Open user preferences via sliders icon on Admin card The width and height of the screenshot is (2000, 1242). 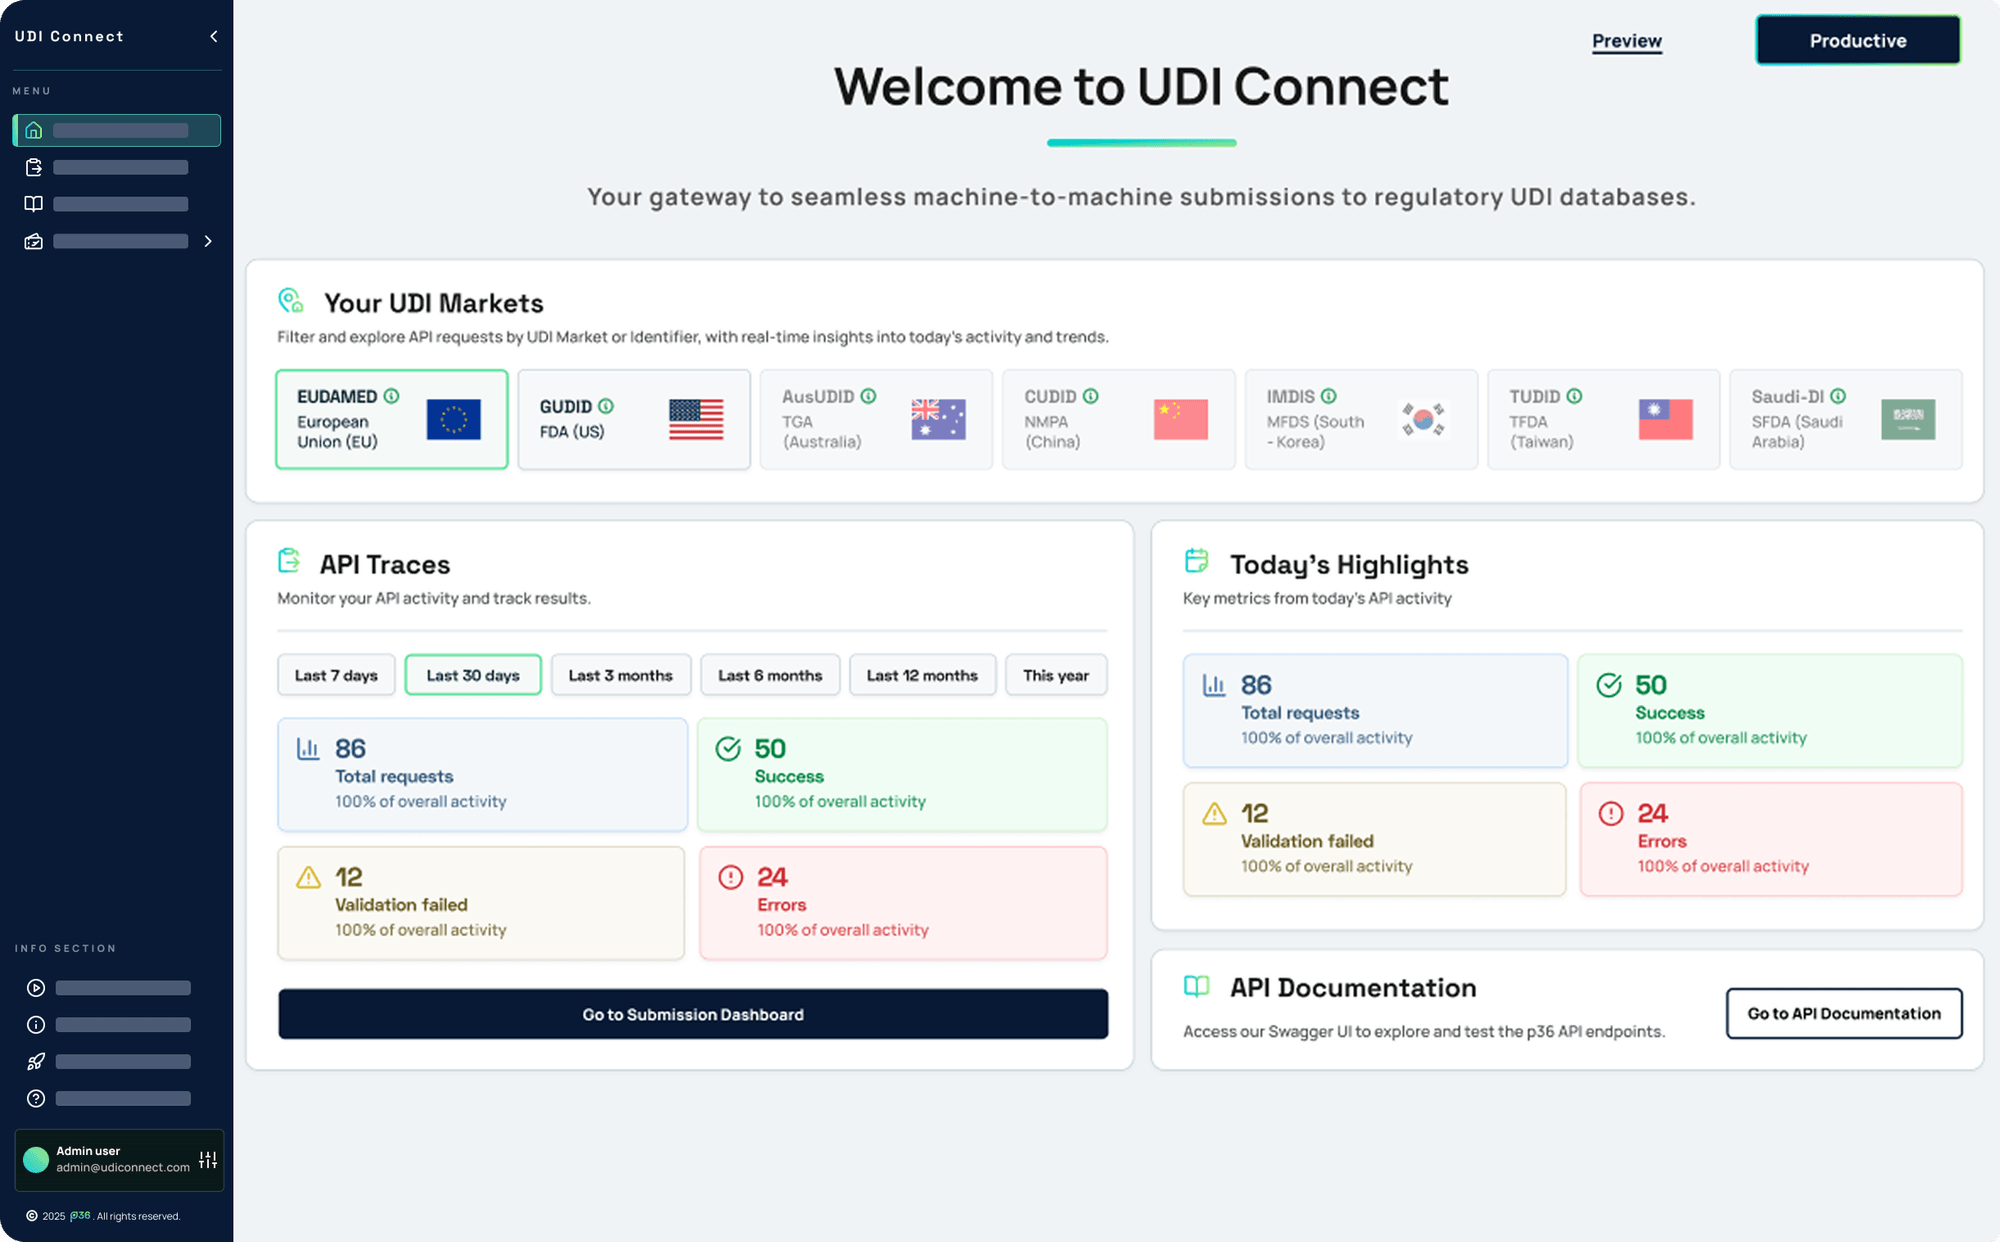pos(208,1159)
